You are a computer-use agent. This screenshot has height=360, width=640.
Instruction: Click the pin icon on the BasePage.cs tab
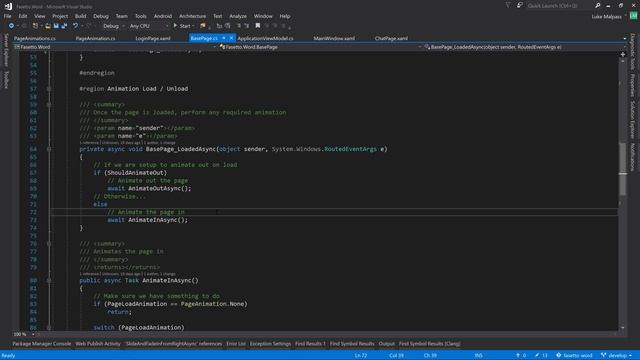point(224,38)
